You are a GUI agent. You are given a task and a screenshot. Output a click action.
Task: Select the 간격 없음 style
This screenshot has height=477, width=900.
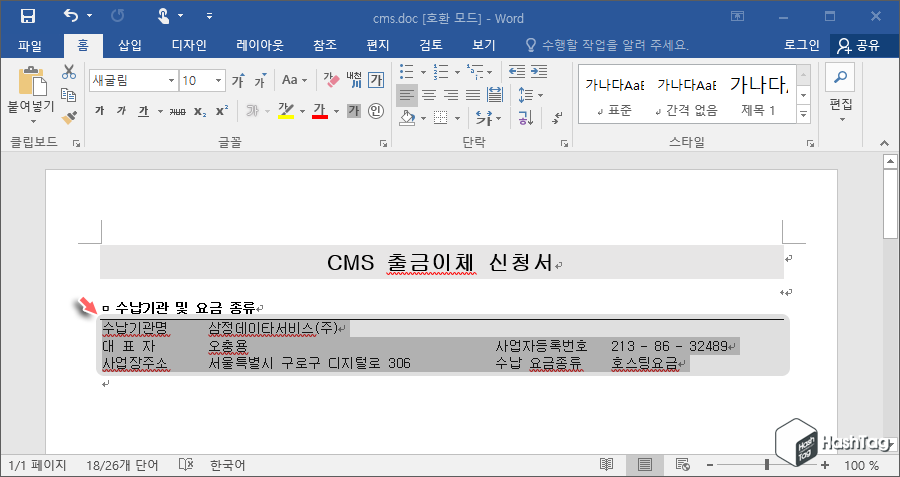[x=686, y=95]
